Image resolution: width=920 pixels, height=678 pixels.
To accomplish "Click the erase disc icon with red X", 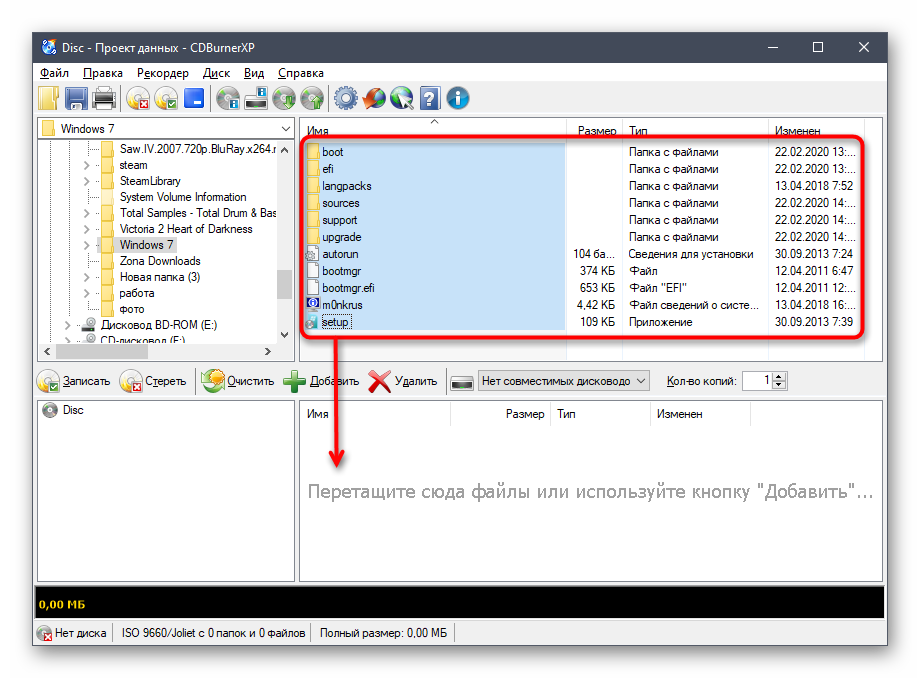I will [x=137, y=98].
